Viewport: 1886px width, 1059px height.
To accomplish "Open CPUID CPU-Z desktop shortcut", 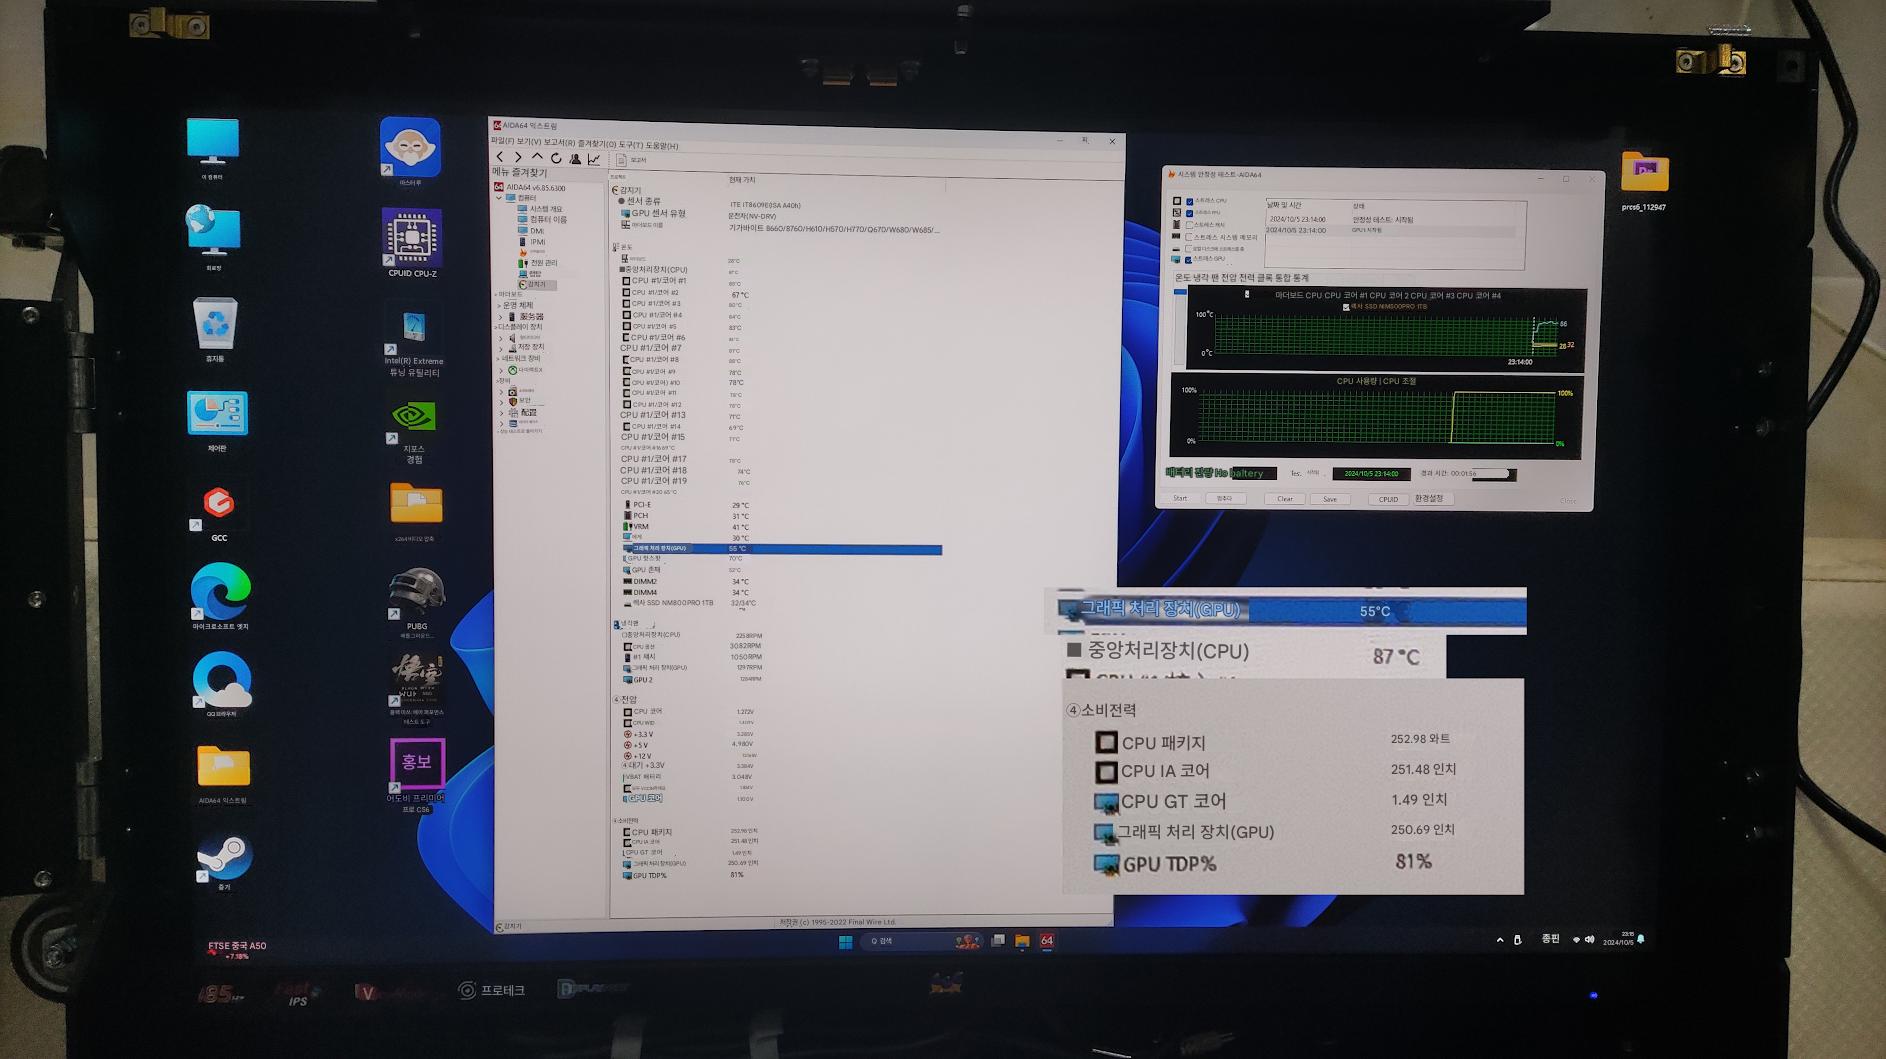I will (x=412, y=240).
